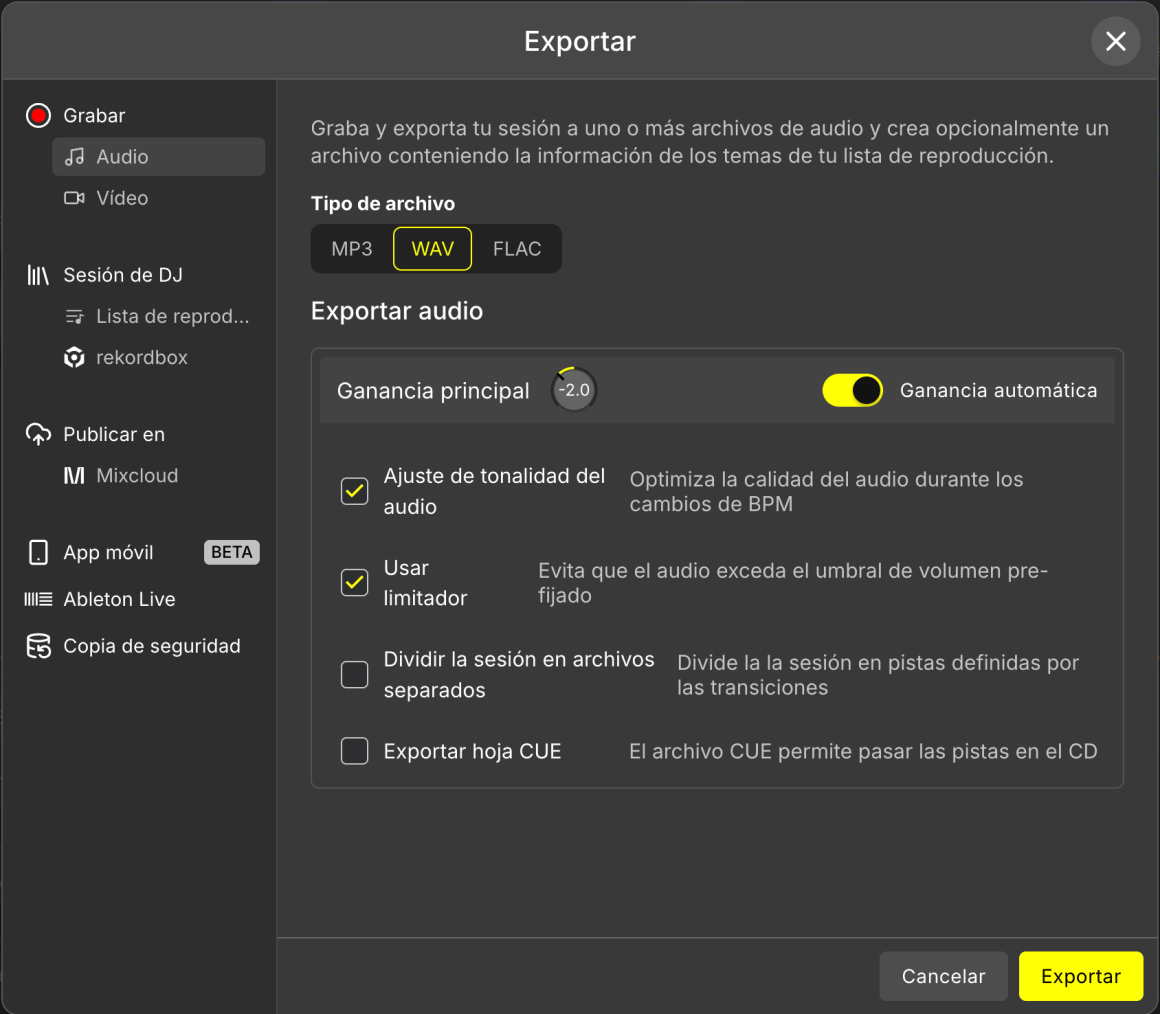Screen dimensions: 1160x1014
Task: Click the App móvil phone icon
Action: click(38, 552)
